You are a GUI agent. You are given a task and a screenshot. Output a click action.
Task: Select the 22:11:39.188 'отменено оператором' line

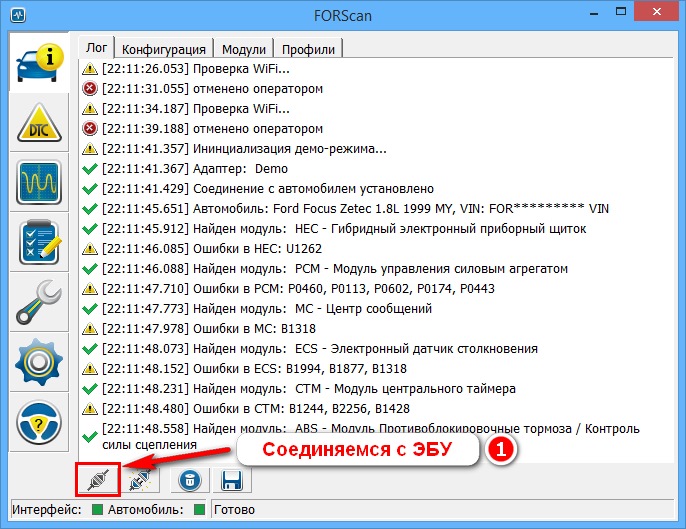(376, 129)
